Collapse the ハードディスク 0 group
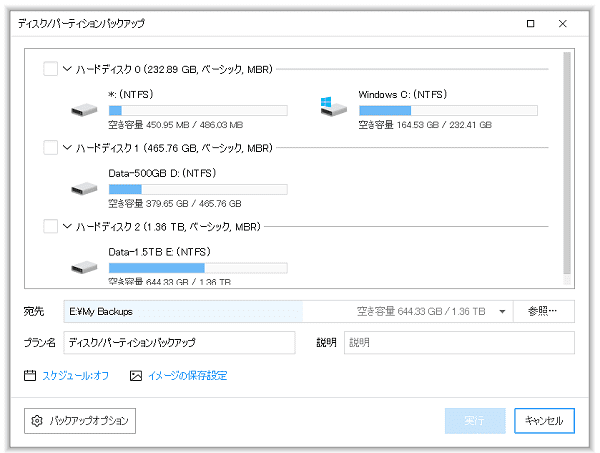The image size is (600, 453). tap(67, 70)
